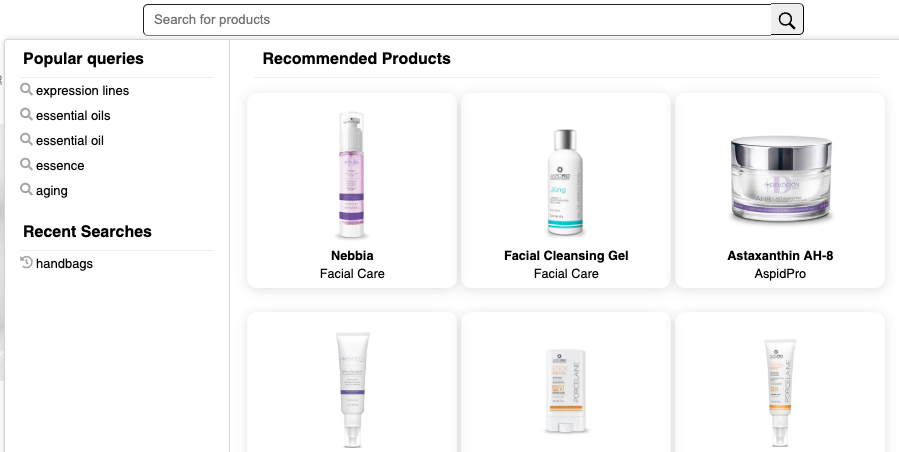
Task: Focus the 'Search for products' field
Action: 457,20
